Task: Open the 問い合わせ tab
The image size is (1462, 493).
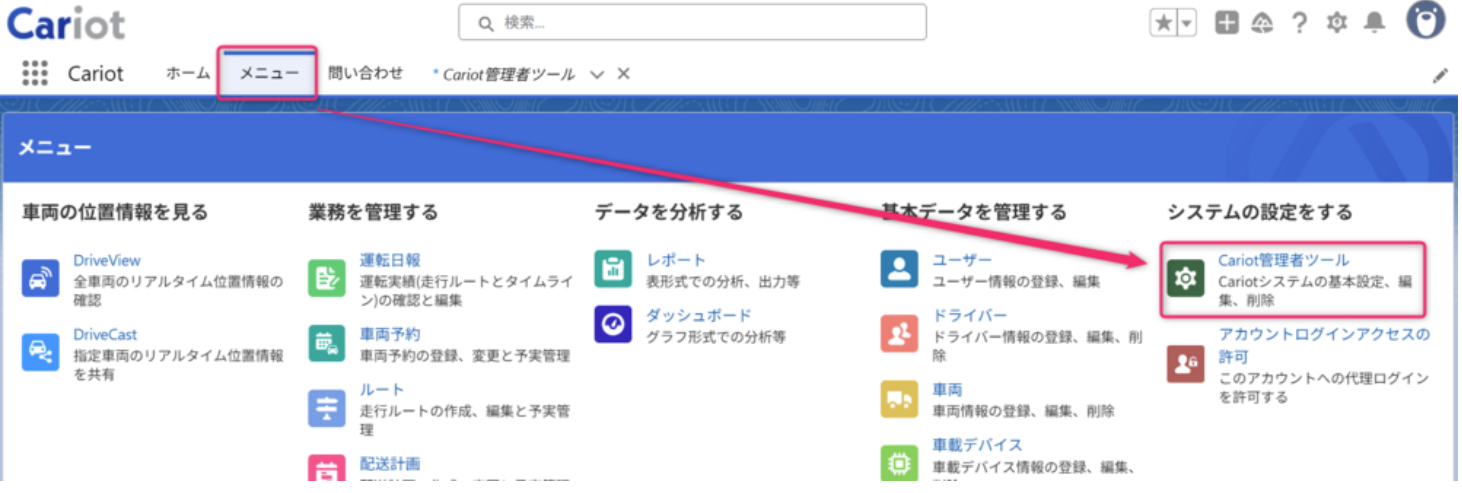Action: click(x=366, y=73)
